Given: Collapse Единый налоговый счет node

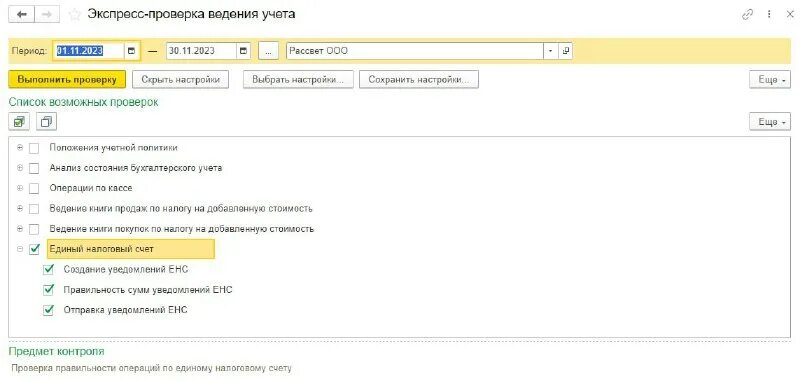Looking at the screenshot, I should 20,249.
